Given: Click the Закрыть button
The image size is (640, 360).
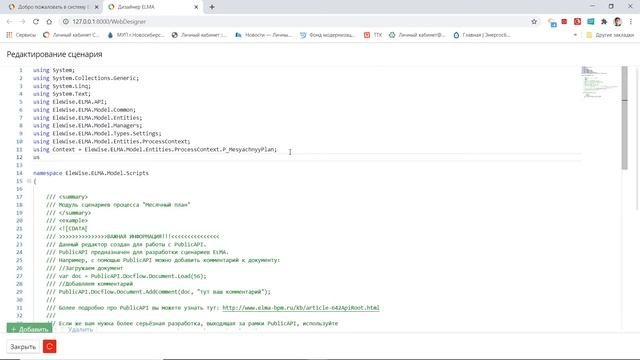Looking at the screenshot, I should click(23, 347).
